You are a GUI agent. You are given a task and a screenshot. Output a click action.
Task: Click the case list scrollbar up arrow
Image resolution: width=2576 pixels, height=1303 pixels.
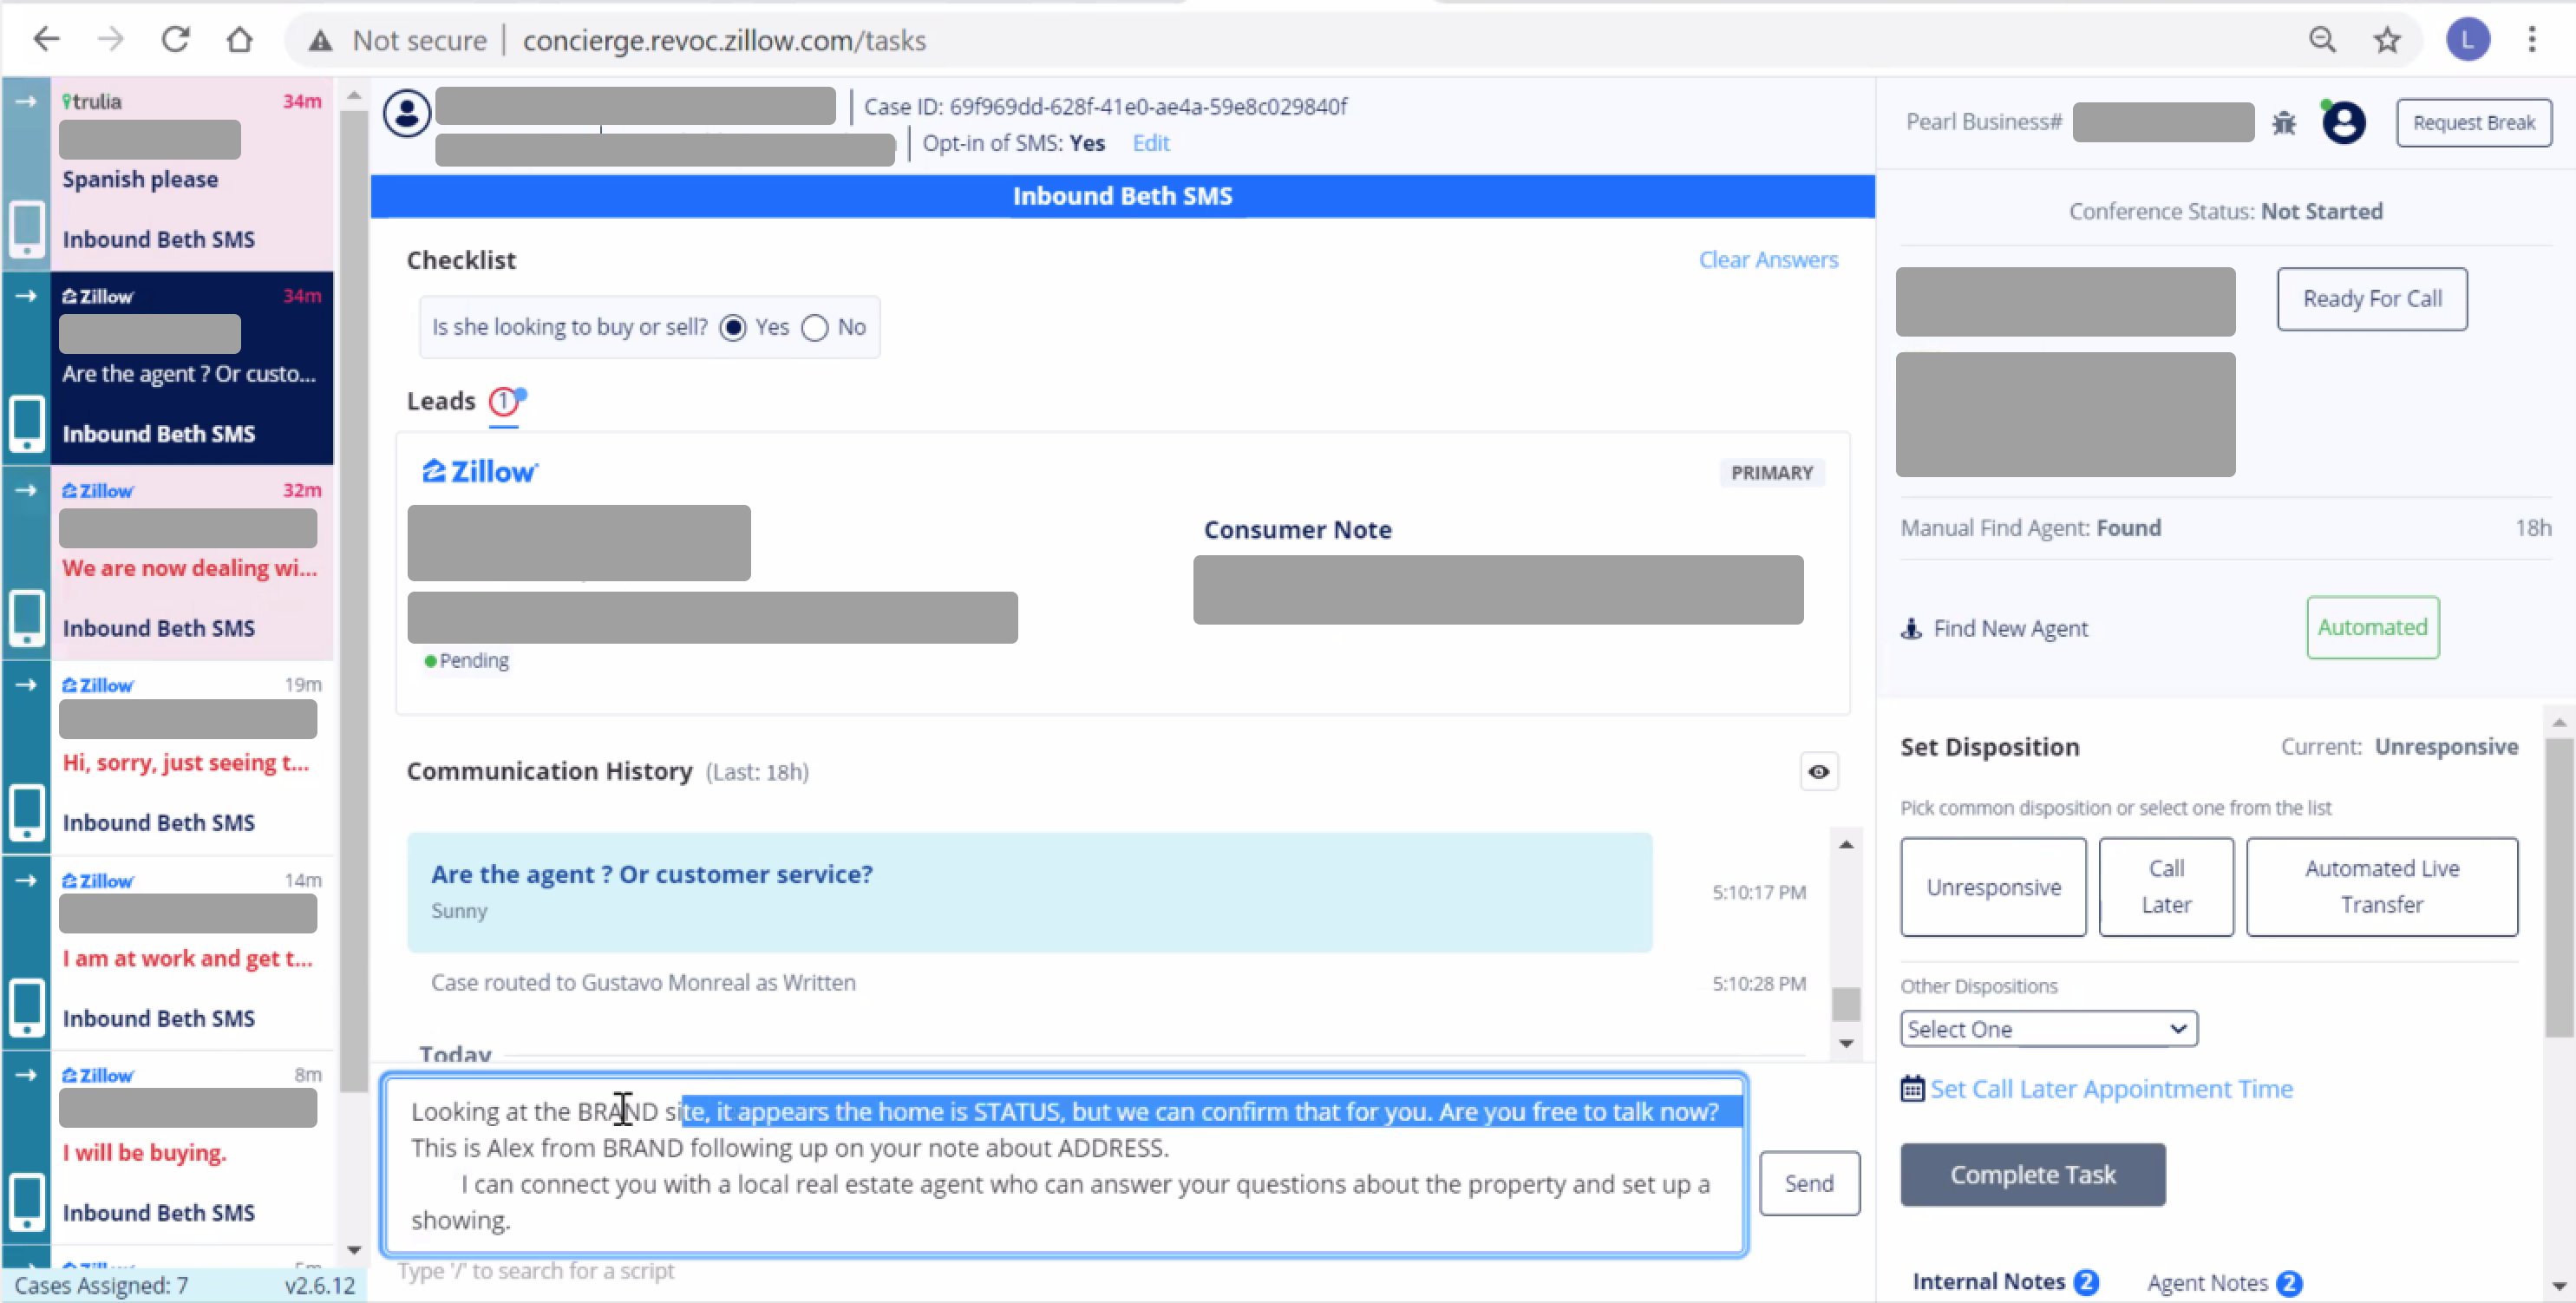[x=353, y=96]
